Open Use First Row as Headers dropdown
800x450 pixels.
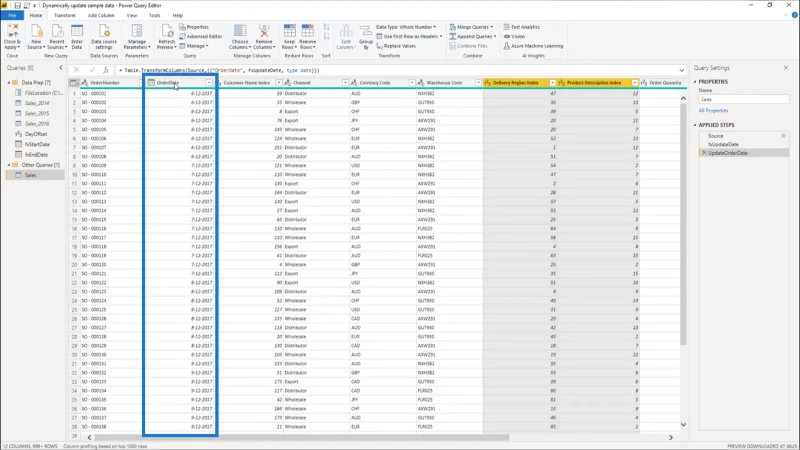[x=409, y=36]
